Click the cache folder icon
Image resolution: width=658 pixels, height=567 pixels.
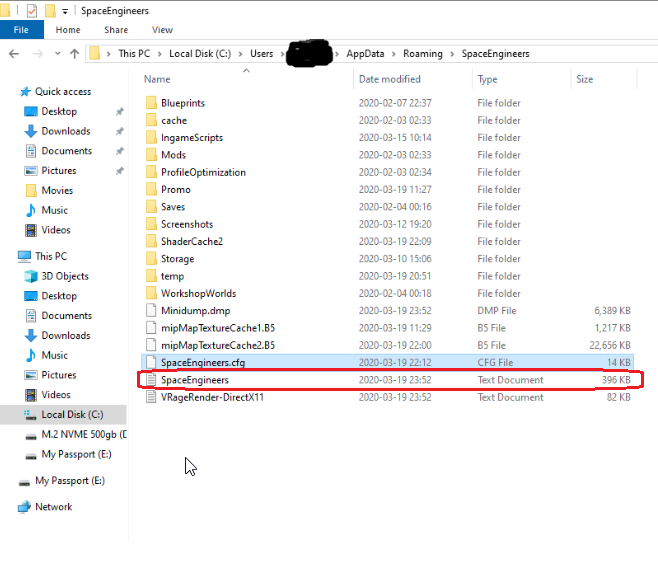pyautogui.click(x=151, y=120)
